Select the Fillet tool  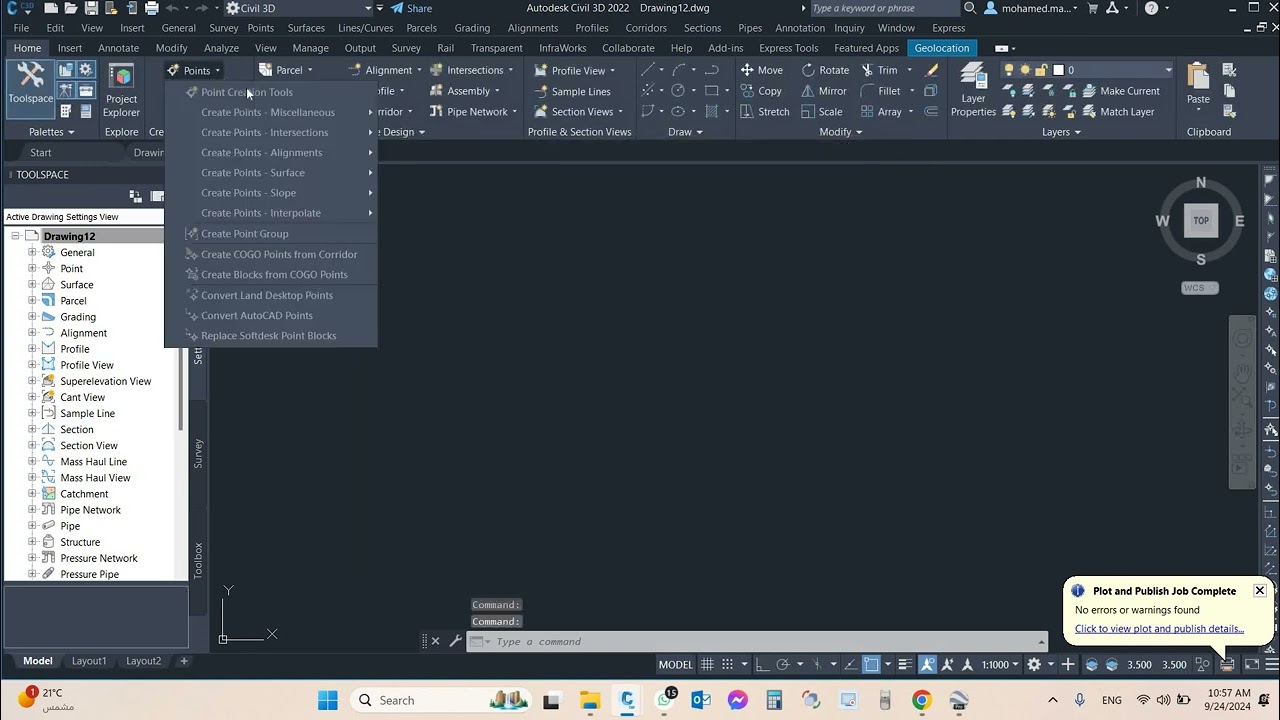click(x=881, y=91)
